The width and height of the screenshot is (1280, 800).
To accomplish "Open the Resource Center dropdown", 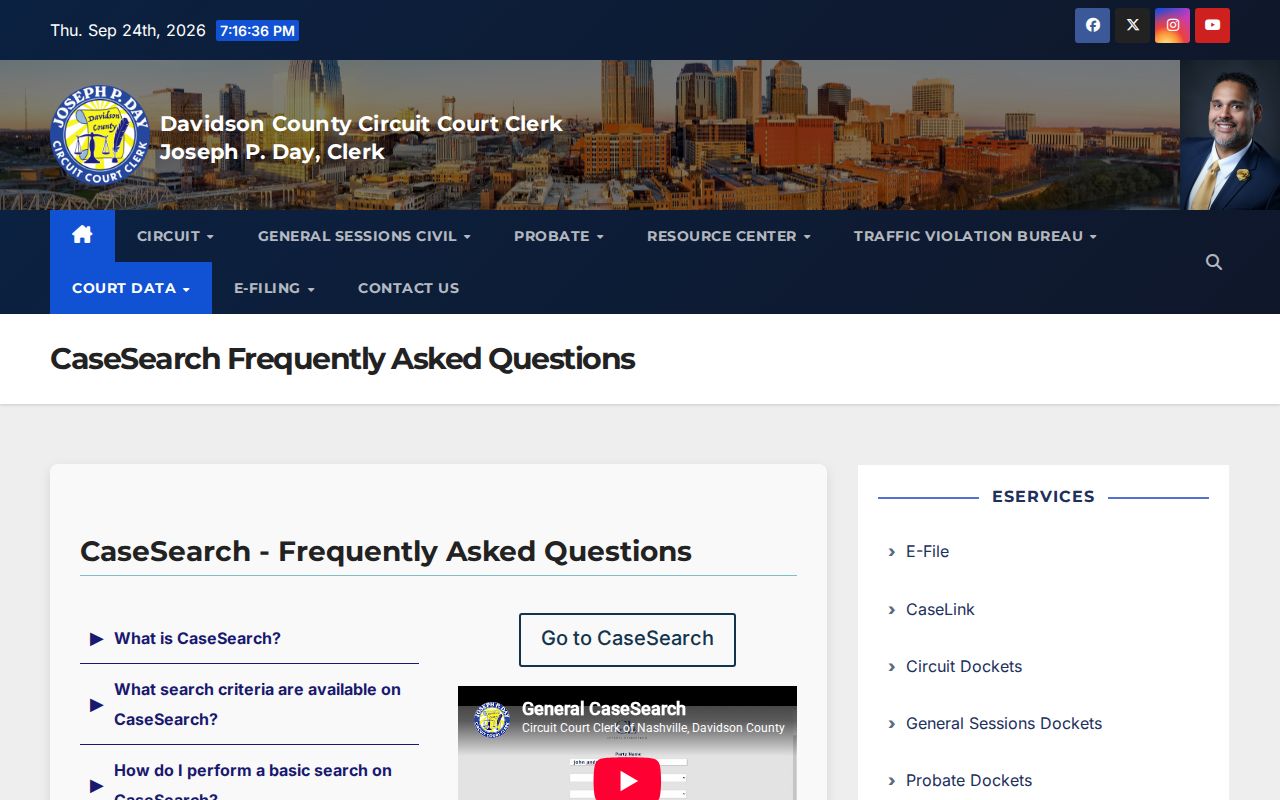I will click(x=728, y=236).
